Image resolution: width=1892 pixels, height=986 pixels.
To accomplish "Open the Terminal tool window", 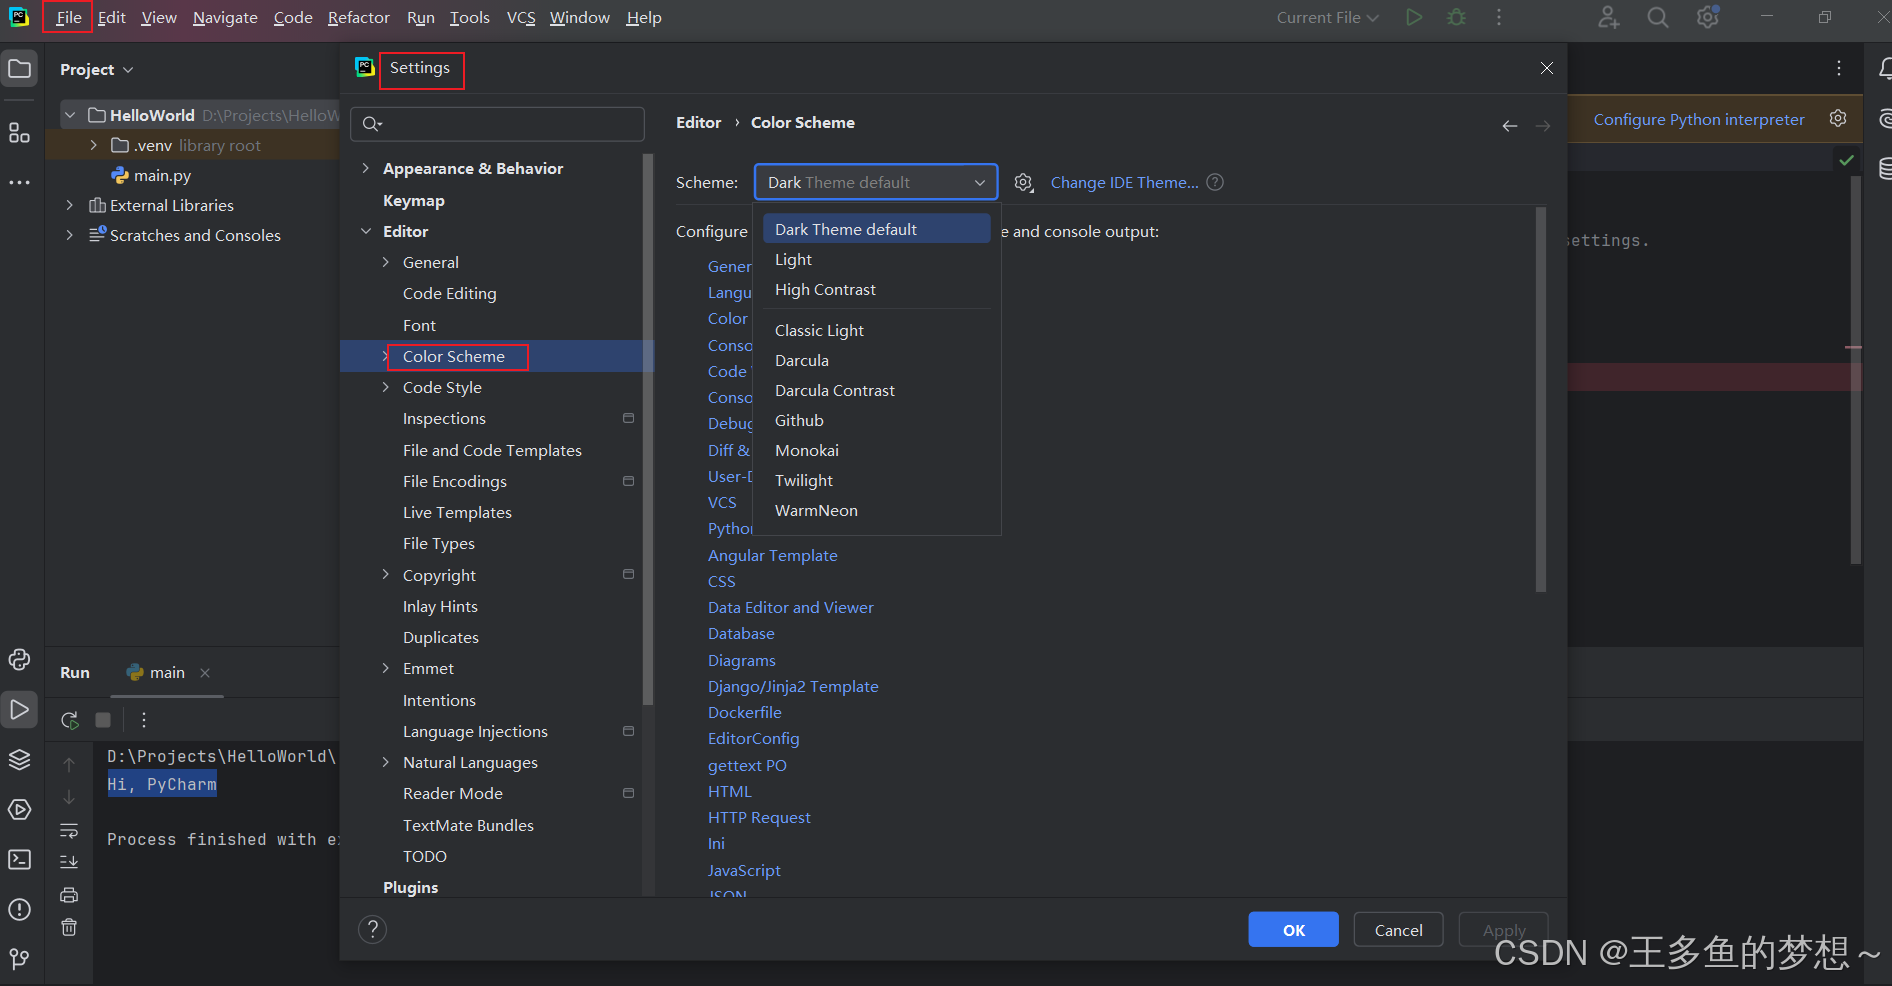I will coord(19,860).
